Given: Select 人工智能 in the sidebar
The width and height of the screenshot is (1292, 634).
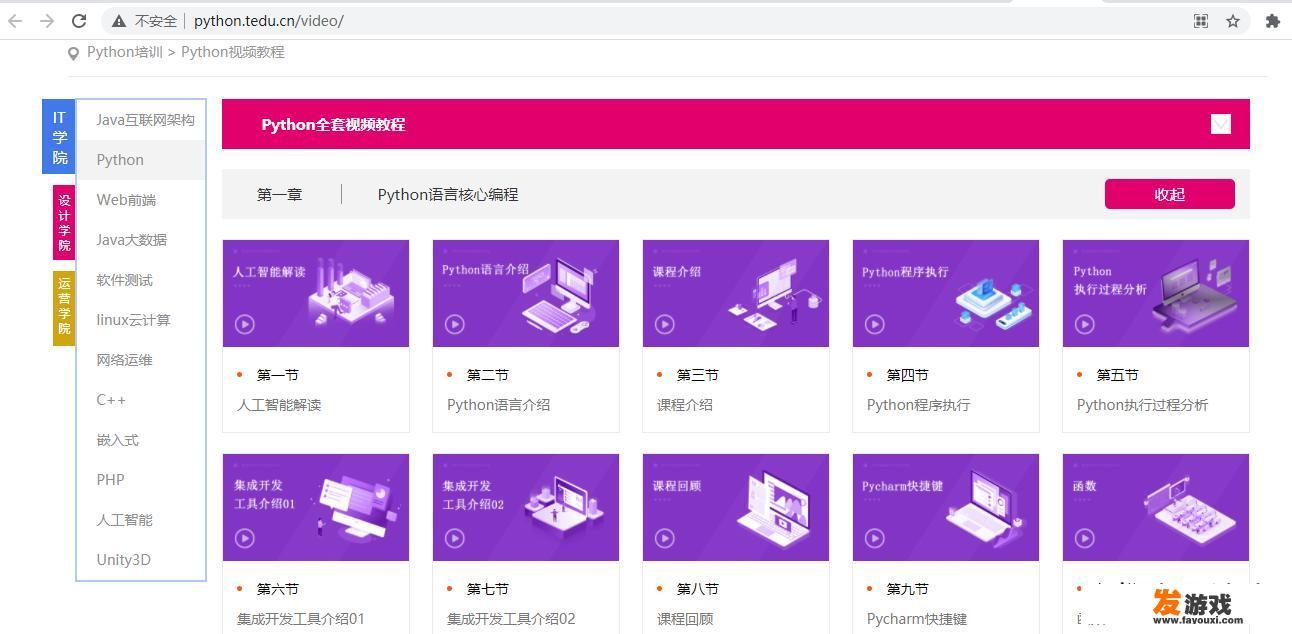Looking at the screenshot, I should (141, 520).
